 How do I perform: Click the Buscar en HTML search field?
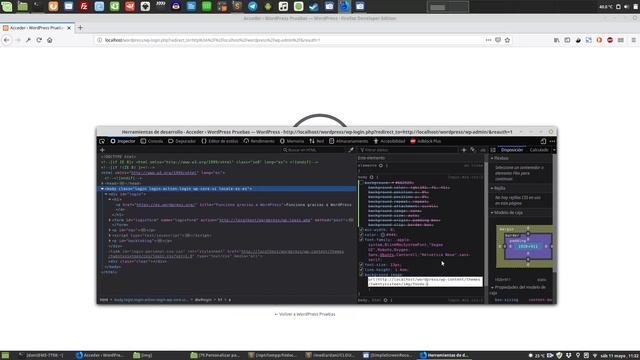coord(313,150)
